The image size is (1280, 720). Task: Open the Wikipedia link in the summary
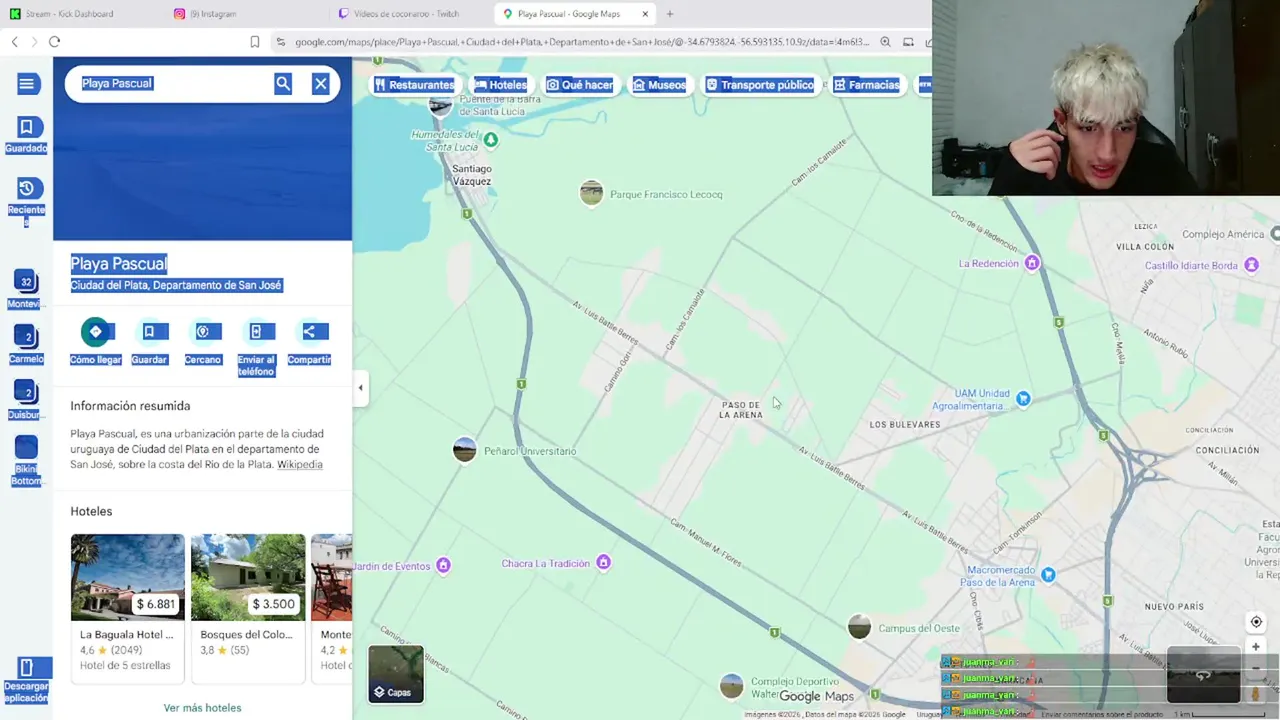point(299,465)
